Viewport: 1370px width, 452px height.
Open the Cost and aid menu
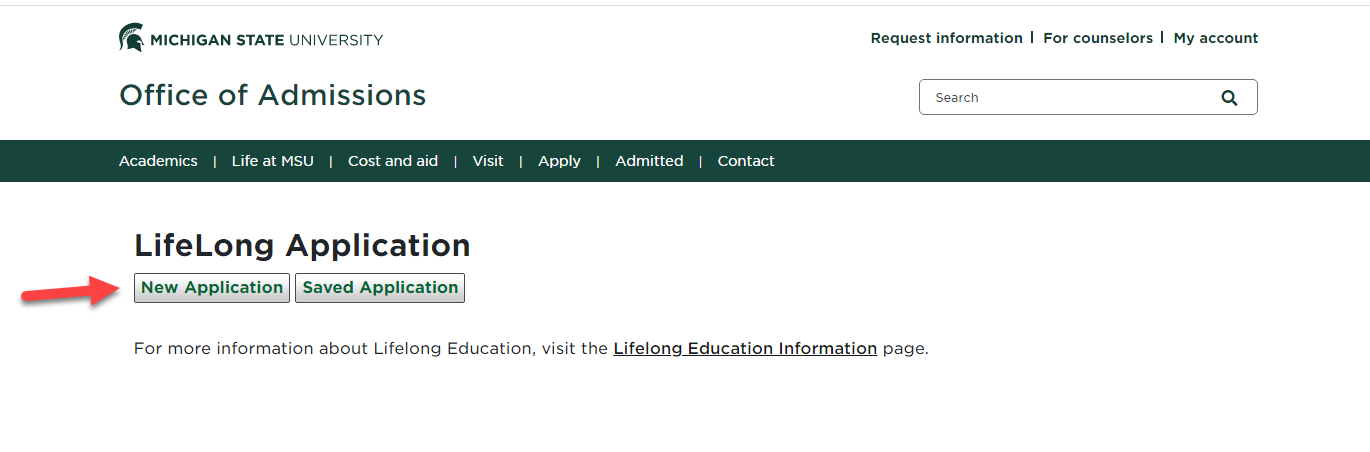[393, 161]
